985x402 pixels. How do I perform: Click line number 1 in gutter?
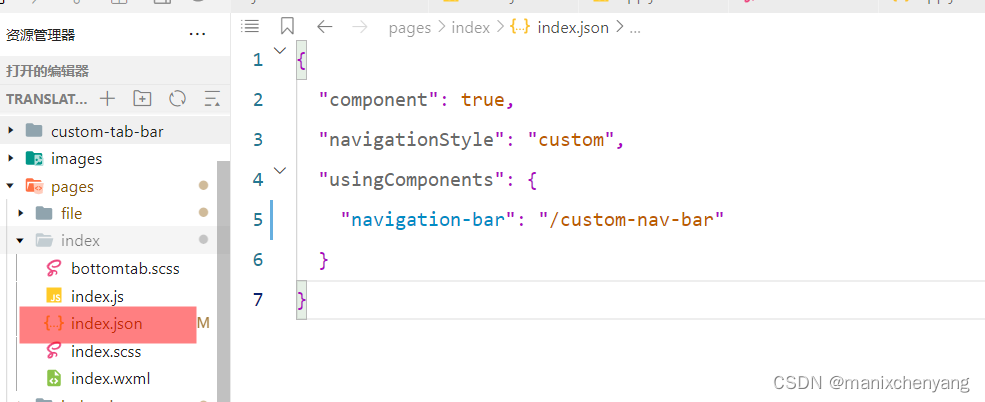pos(258,60)
